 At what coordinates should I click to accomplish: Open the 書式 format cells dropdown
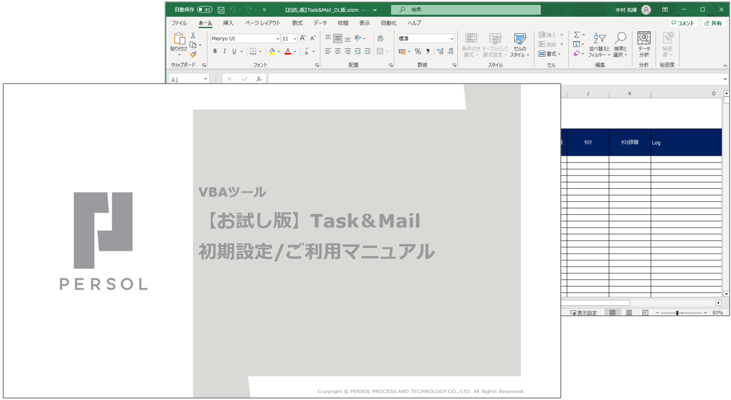point(551,54)
